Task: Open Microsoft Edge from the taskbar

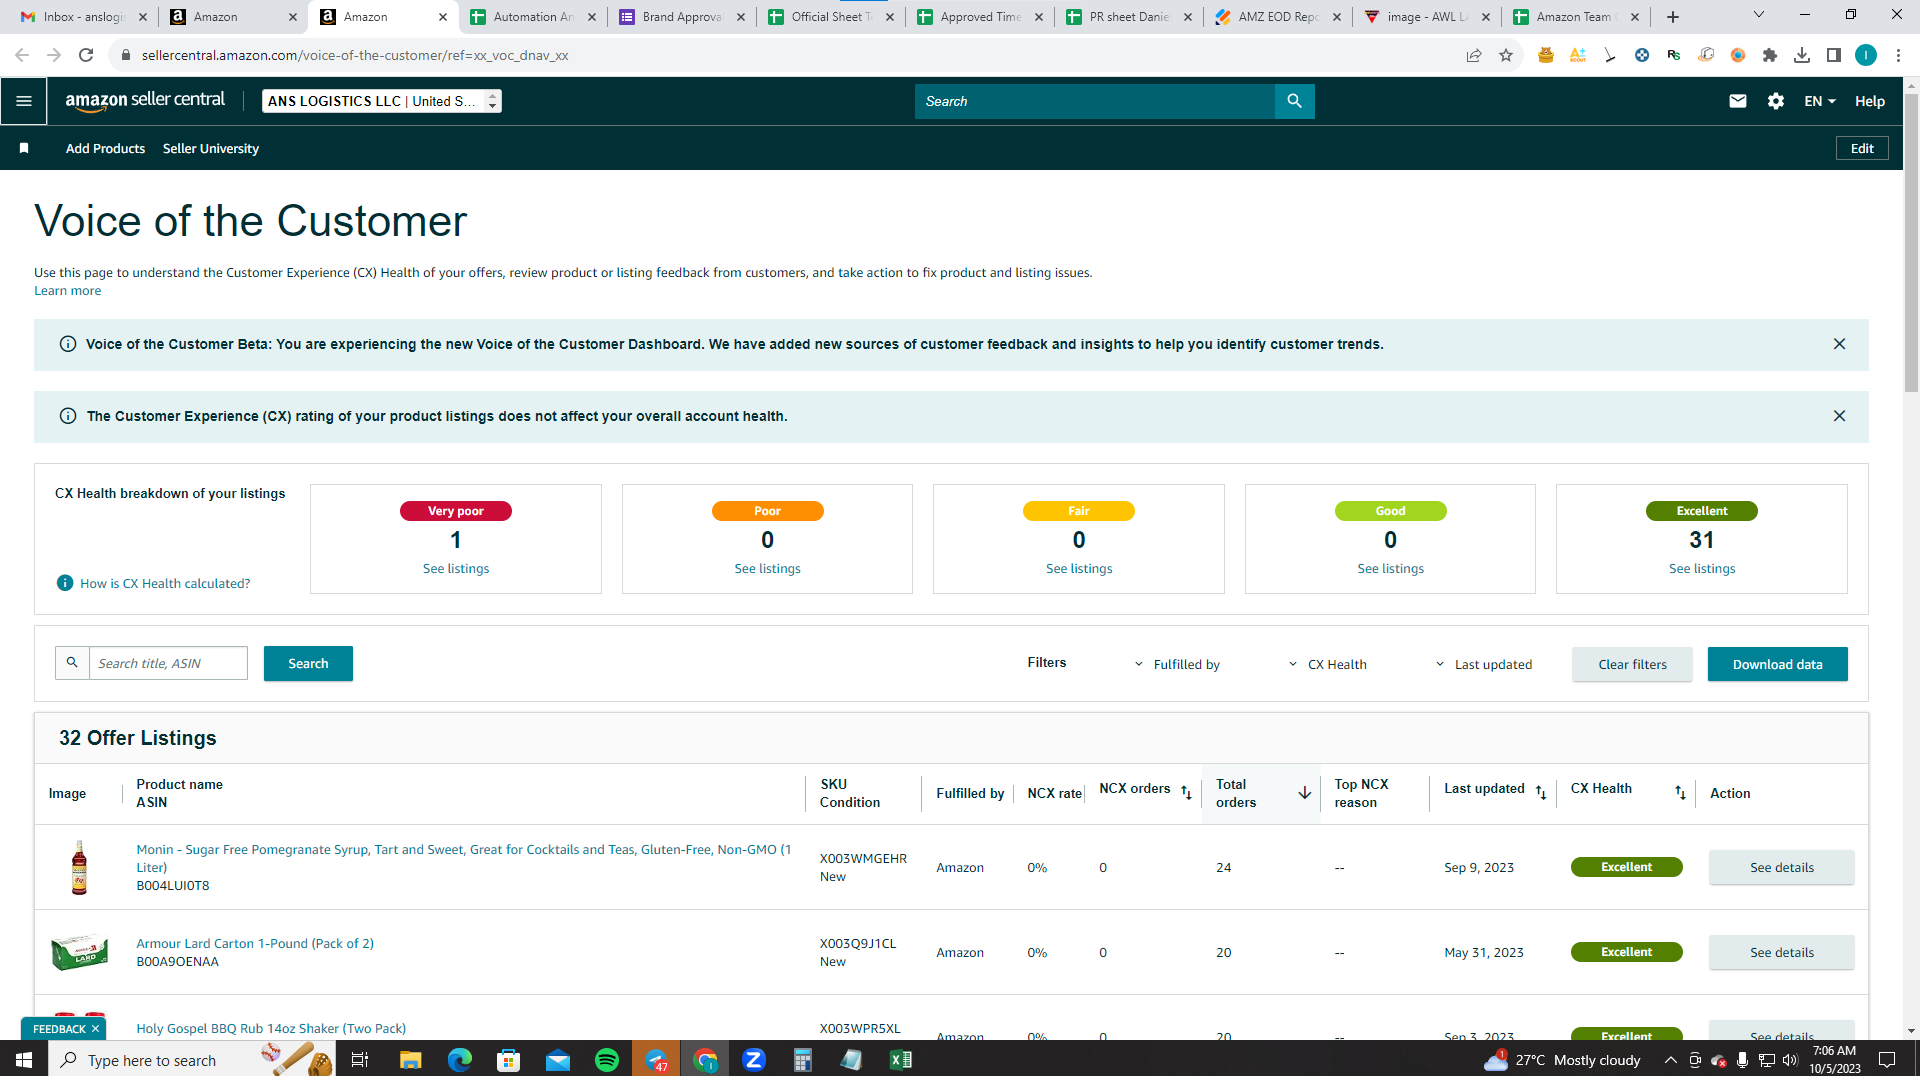Action: 460,1060
